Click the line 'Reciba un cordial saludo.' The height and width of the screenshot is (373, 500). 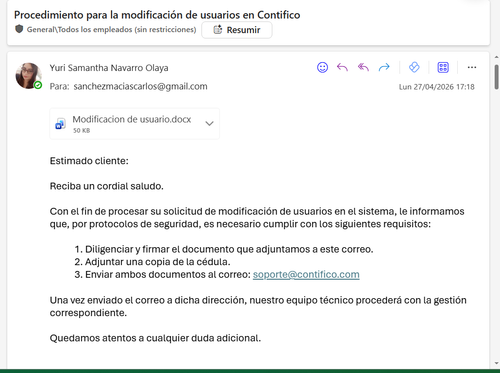click(x=107, y=186)
